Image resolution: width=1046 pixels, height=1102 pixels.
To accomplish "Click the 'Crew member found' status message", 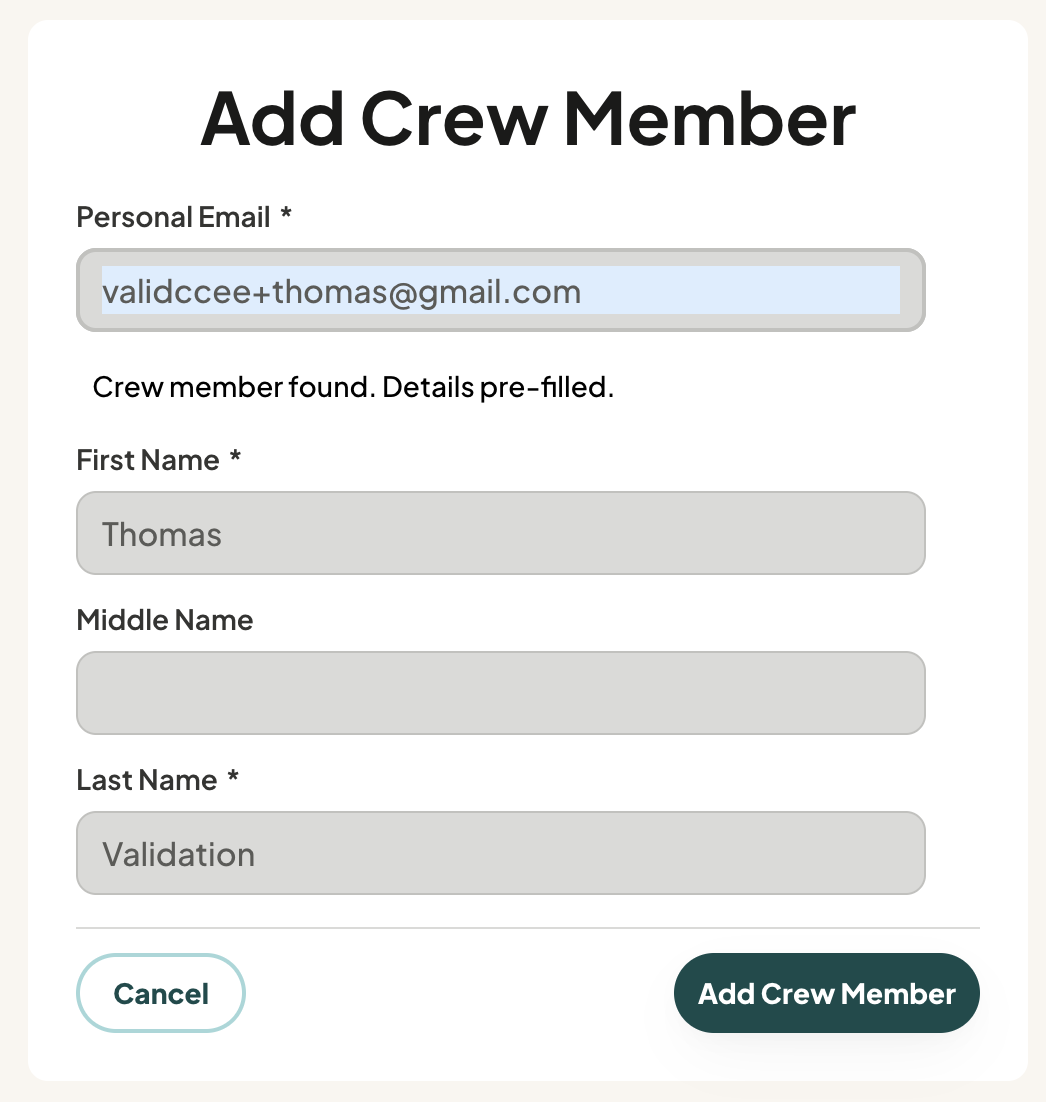I will (353, 387).
